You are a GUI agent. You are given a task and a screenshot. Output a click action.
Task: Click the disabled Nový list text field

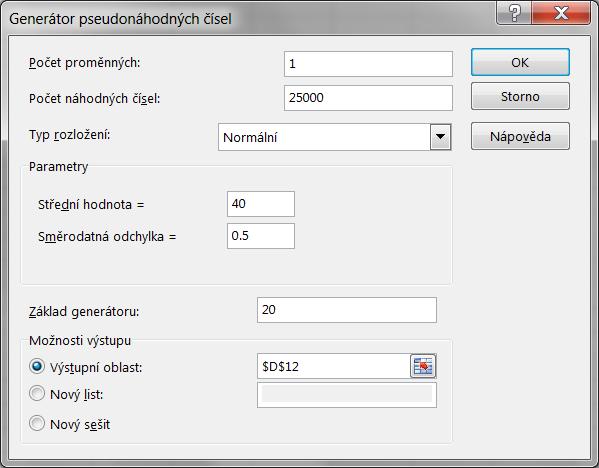pyautogui.click(x=347, y=395)
